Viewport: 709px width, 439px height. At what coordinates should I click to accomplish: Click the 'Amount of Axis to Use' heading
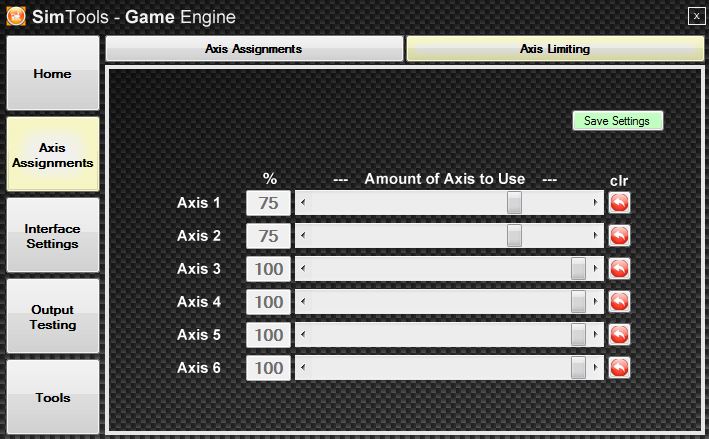coord(445,179)
